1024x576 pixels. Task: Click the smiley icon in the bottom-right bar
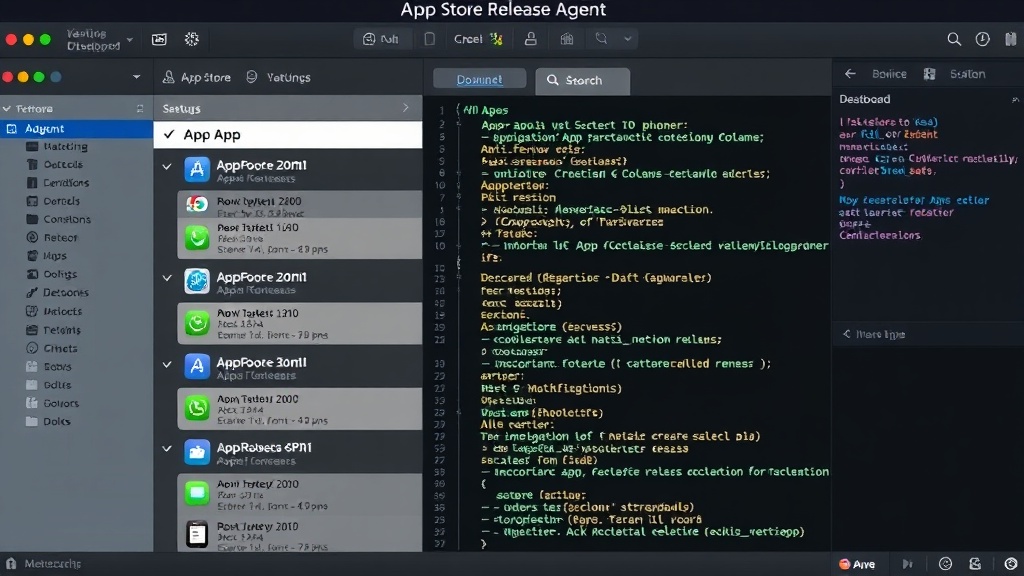tap(945, 564)
